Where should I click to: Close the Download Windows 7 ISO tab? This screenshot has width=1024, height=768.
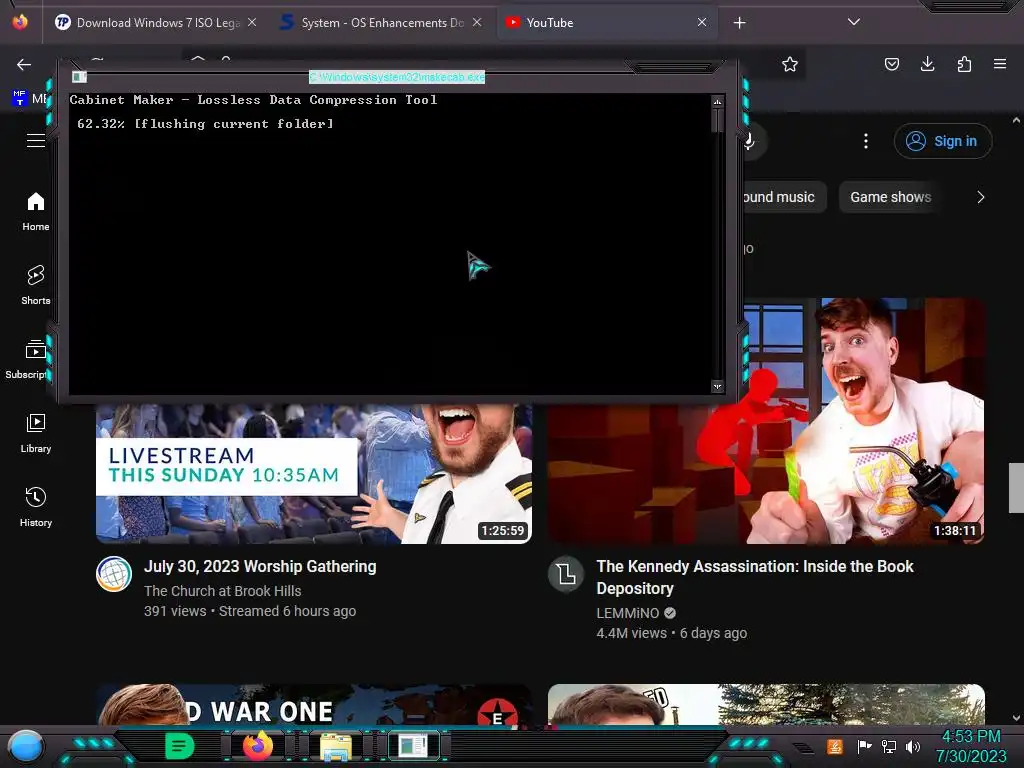pyautogui.click(x=252, y=23)
